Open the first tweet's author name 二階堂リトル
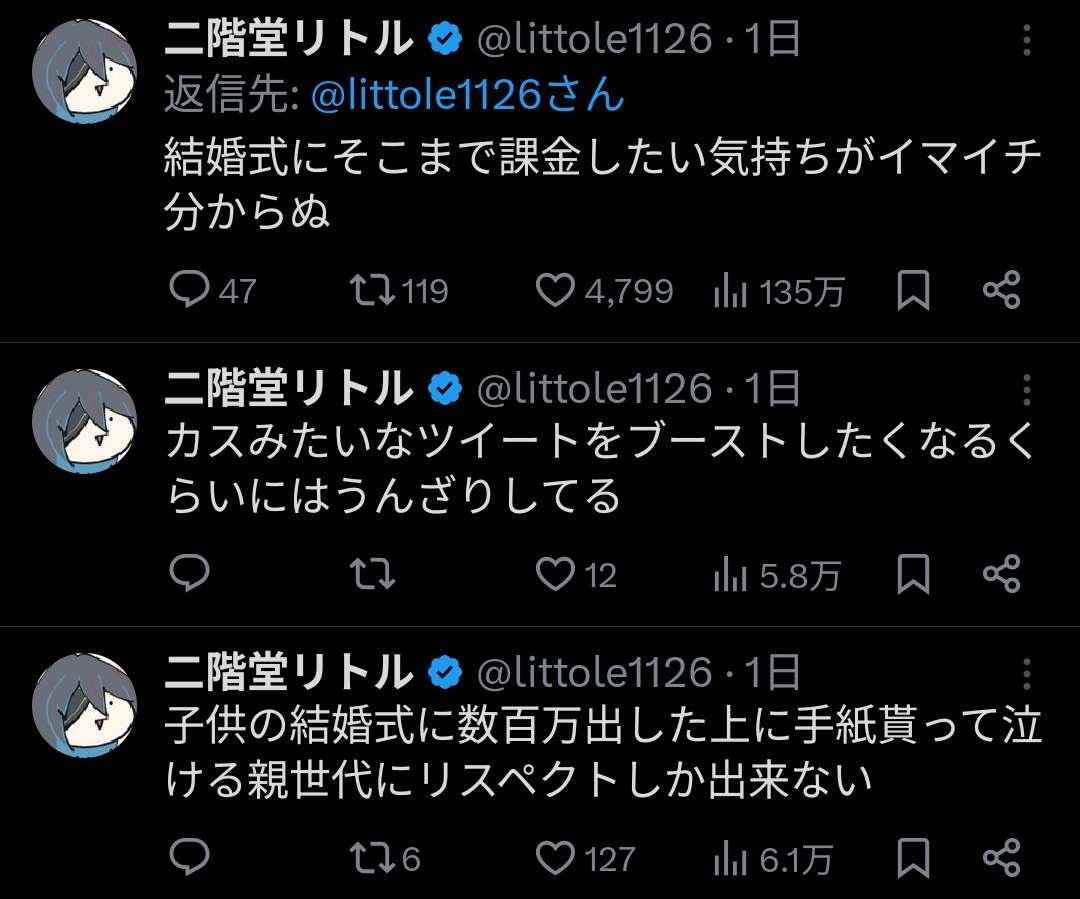1080x899 pixels. [x=289, y=40]
